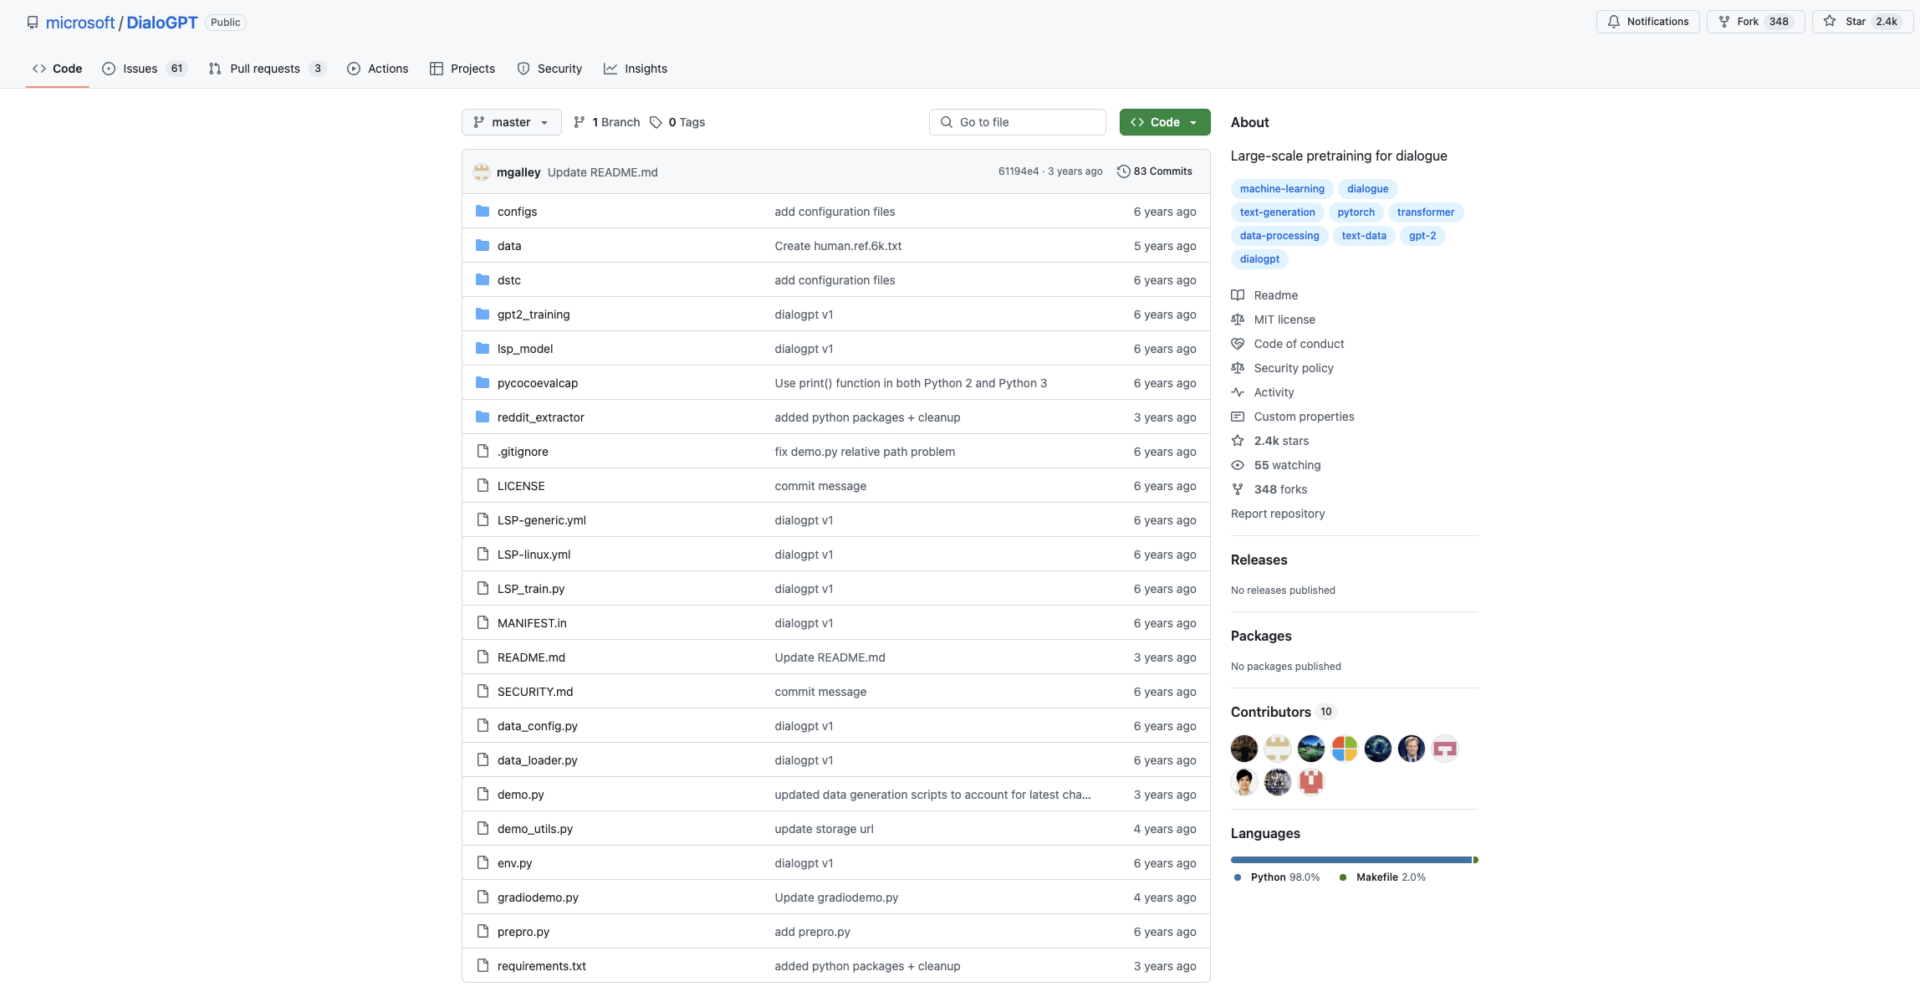Screen dimensions: 1920x992
Task: Click the Go to file search field
Action: click(1017, 122)
